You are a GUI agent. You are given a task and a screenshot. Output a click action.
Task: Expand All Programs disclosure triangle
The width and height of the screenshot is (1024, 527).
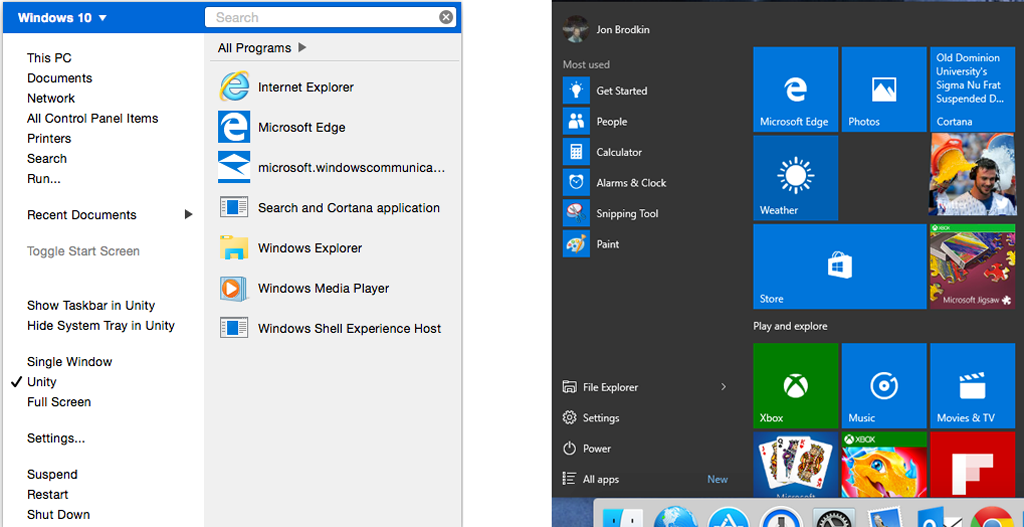[x=302, y=48]
